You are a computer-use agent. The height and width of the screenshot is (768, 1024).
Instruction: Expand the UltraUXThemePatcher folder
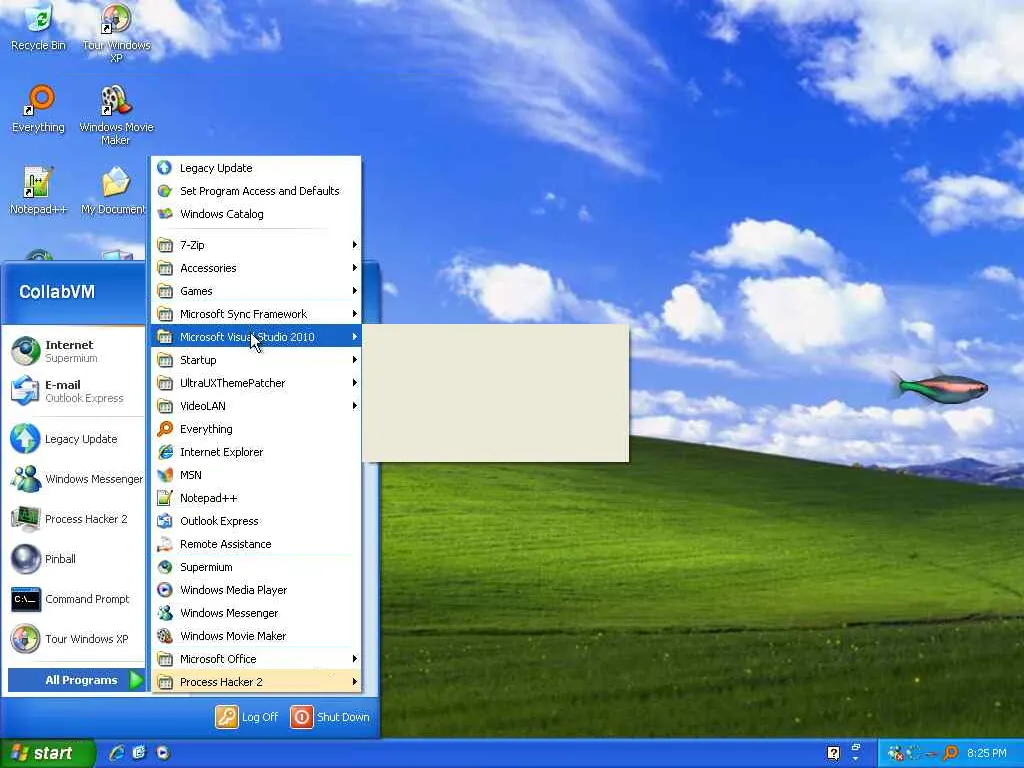click(x=256, y=383)
